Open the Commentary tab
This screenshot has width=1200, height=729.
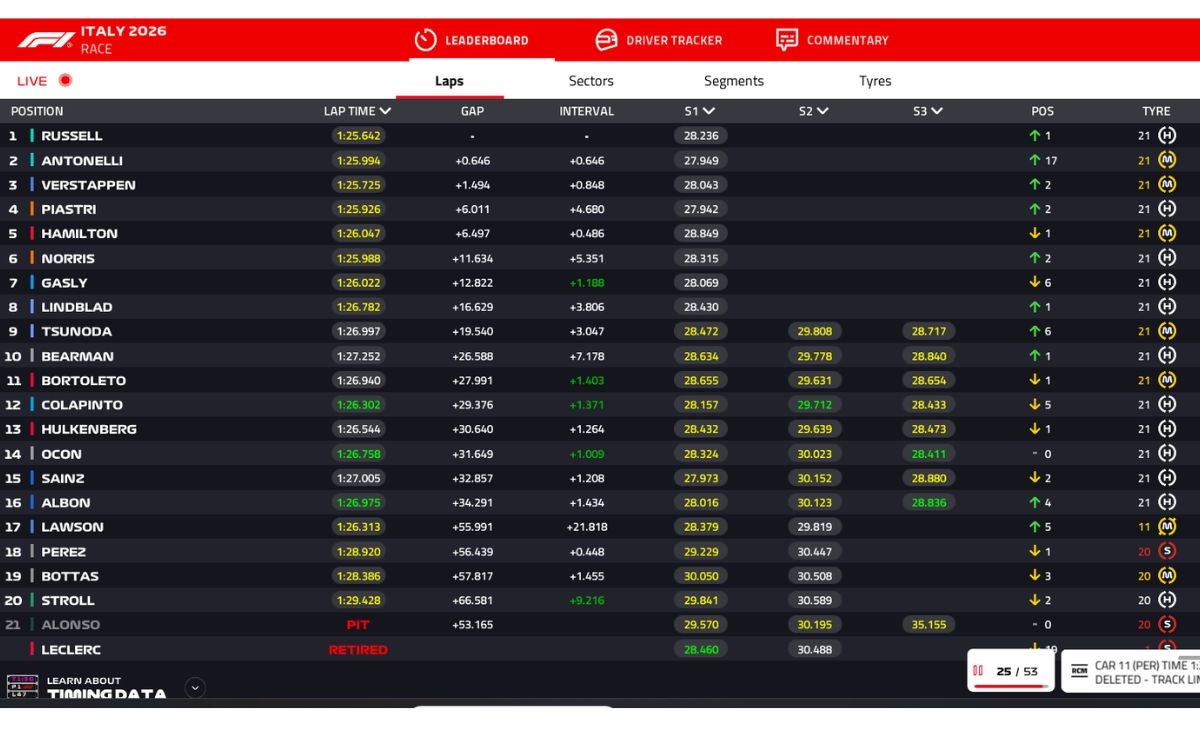tap(832, 40)
